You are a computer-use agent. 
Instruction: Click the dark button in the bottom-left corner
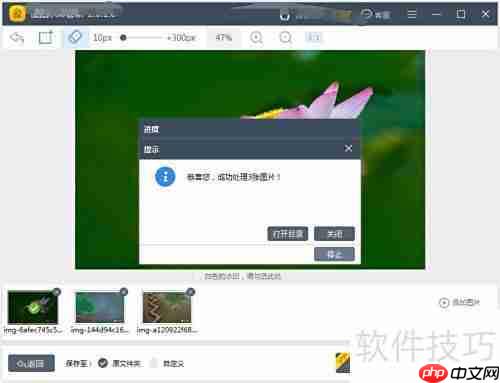coord(31,363)
